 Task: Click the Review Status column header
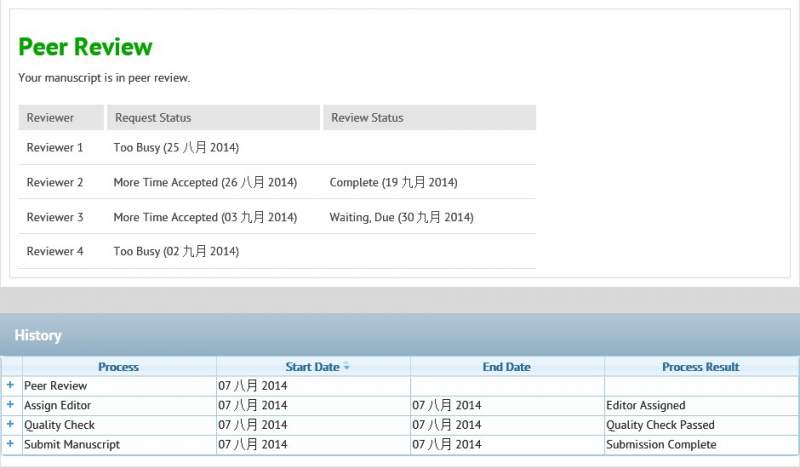click(367, 118)
